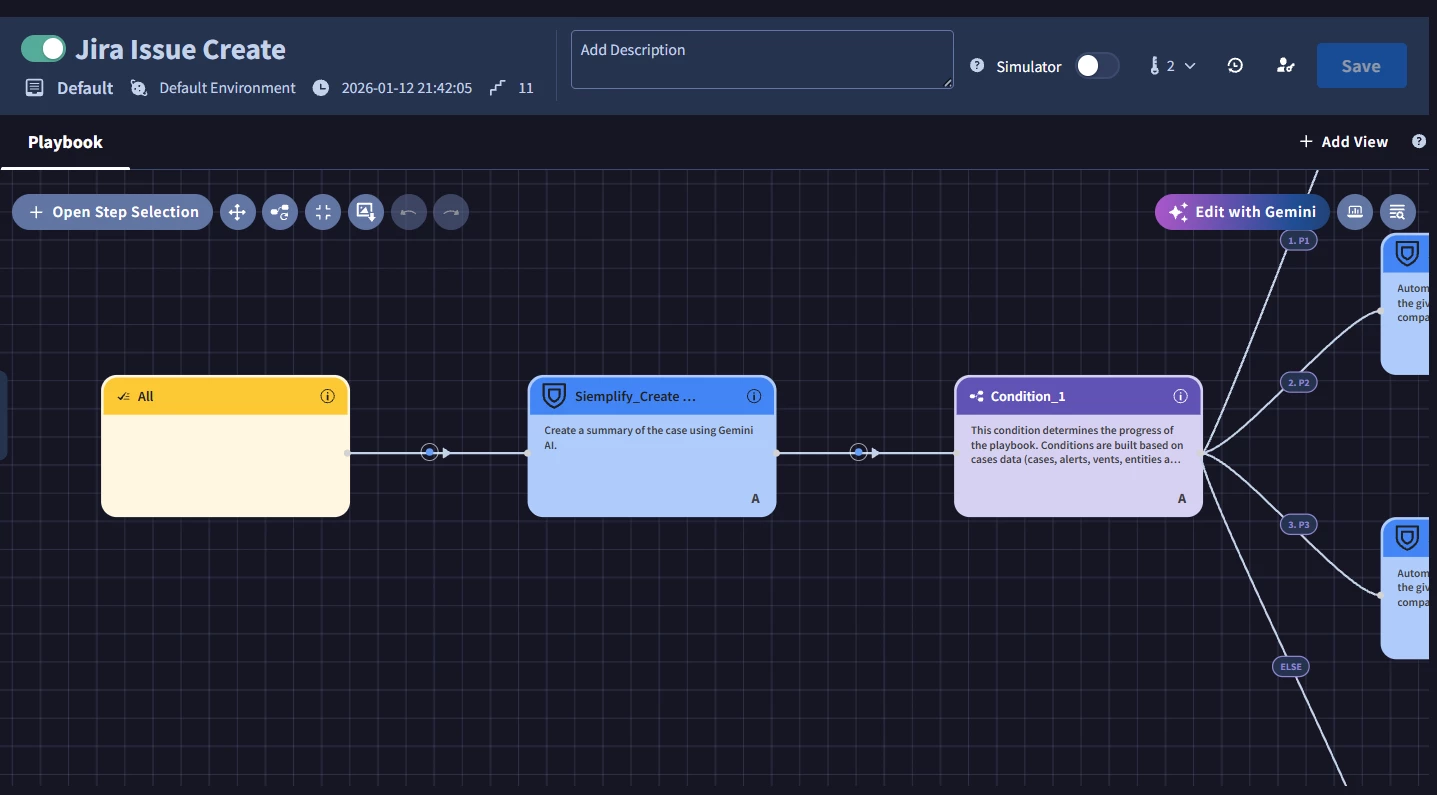The height and width of the screenshot is (795, 1437).
Task: Click Edit with Gemini button
Action: coord(1243,212)
